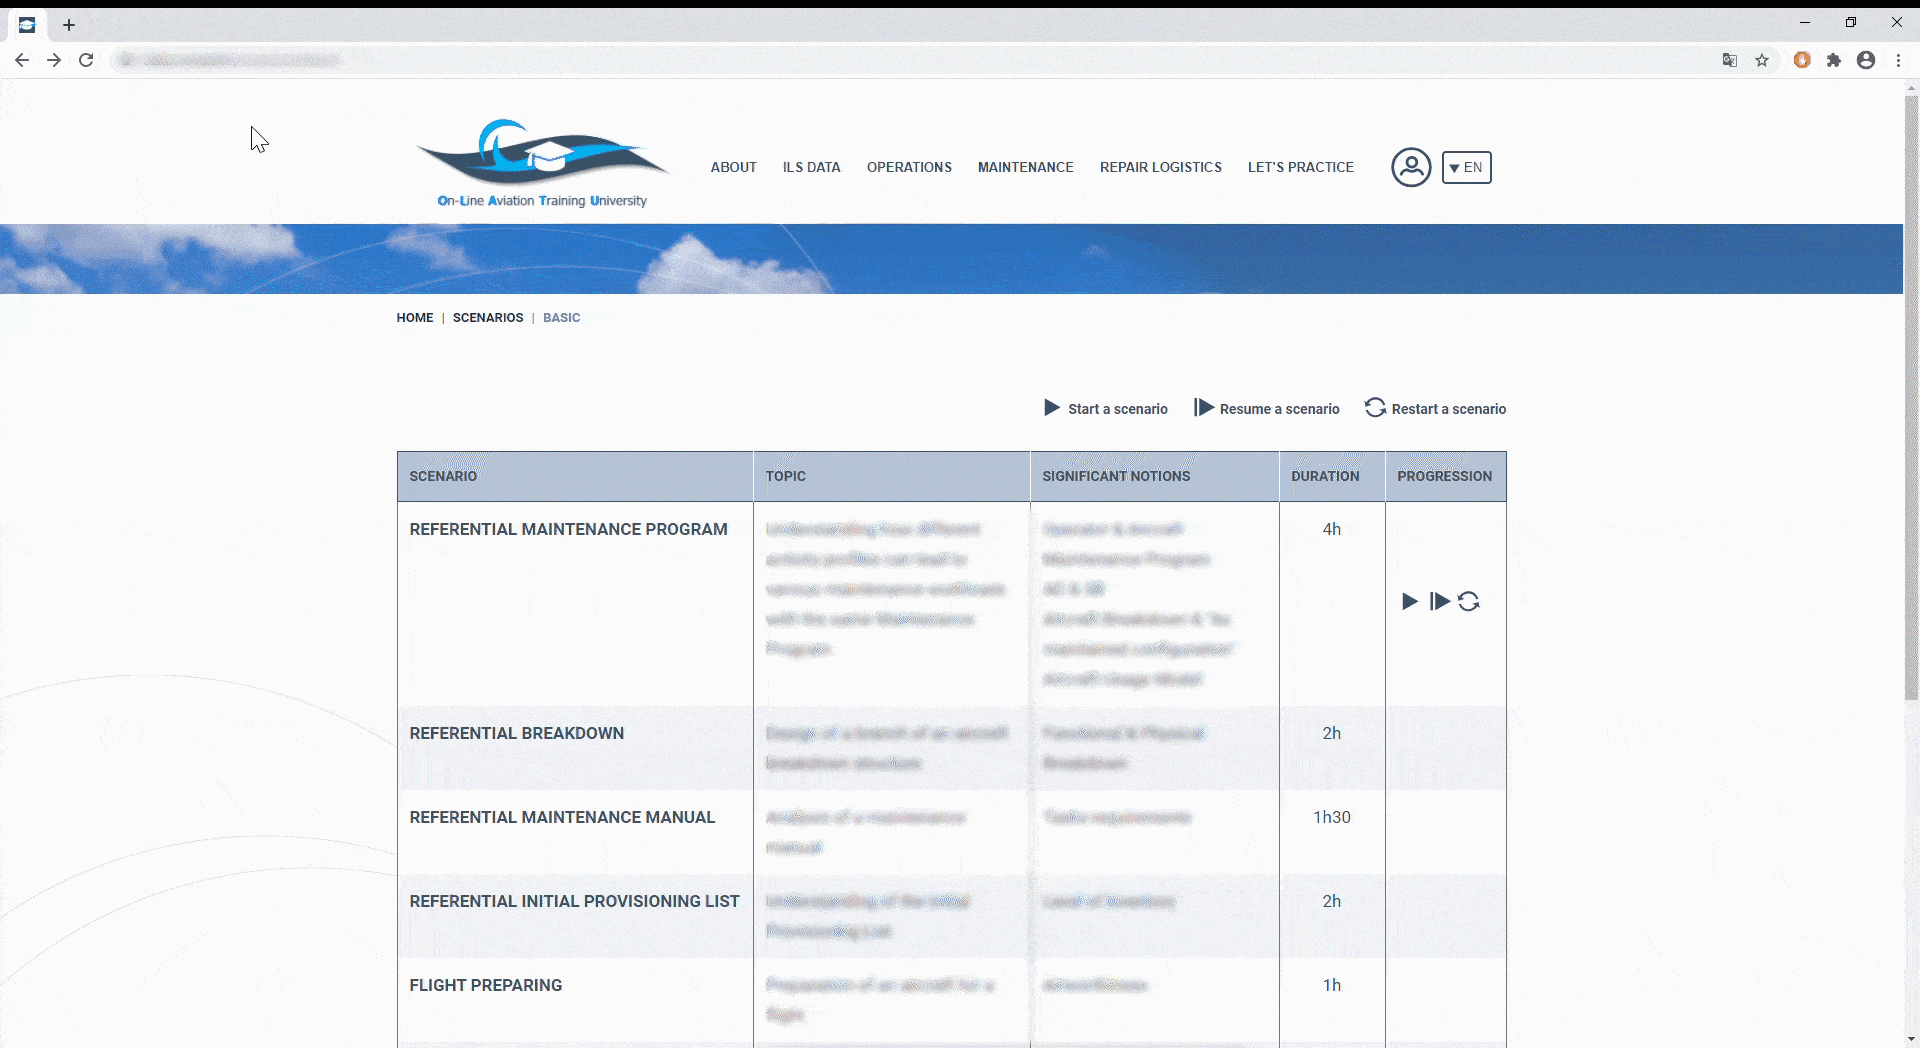Open the MAINTENANCE menu

click(1025, 167)
